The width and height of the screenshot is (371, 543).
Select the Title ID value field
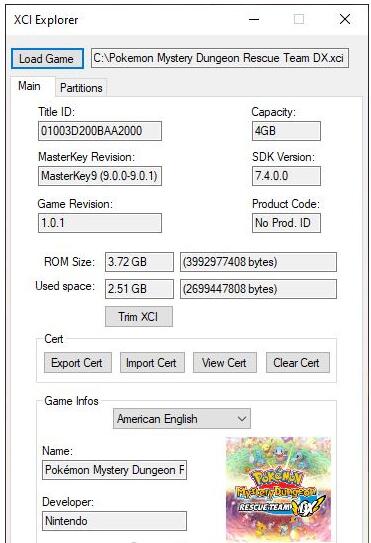point(100,131)
